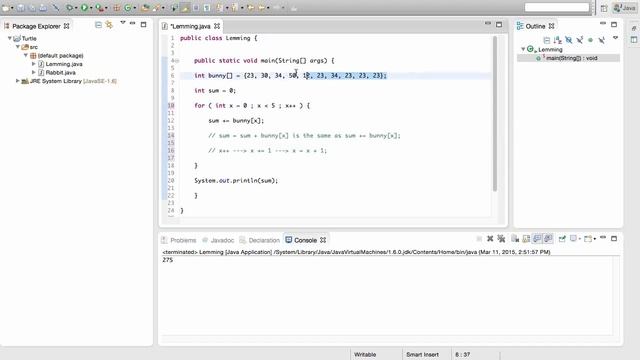Image resolution: width=640 pixels, height=360 pixels.
Task: Expand JRE System Library node
Action: click(18, 81)
